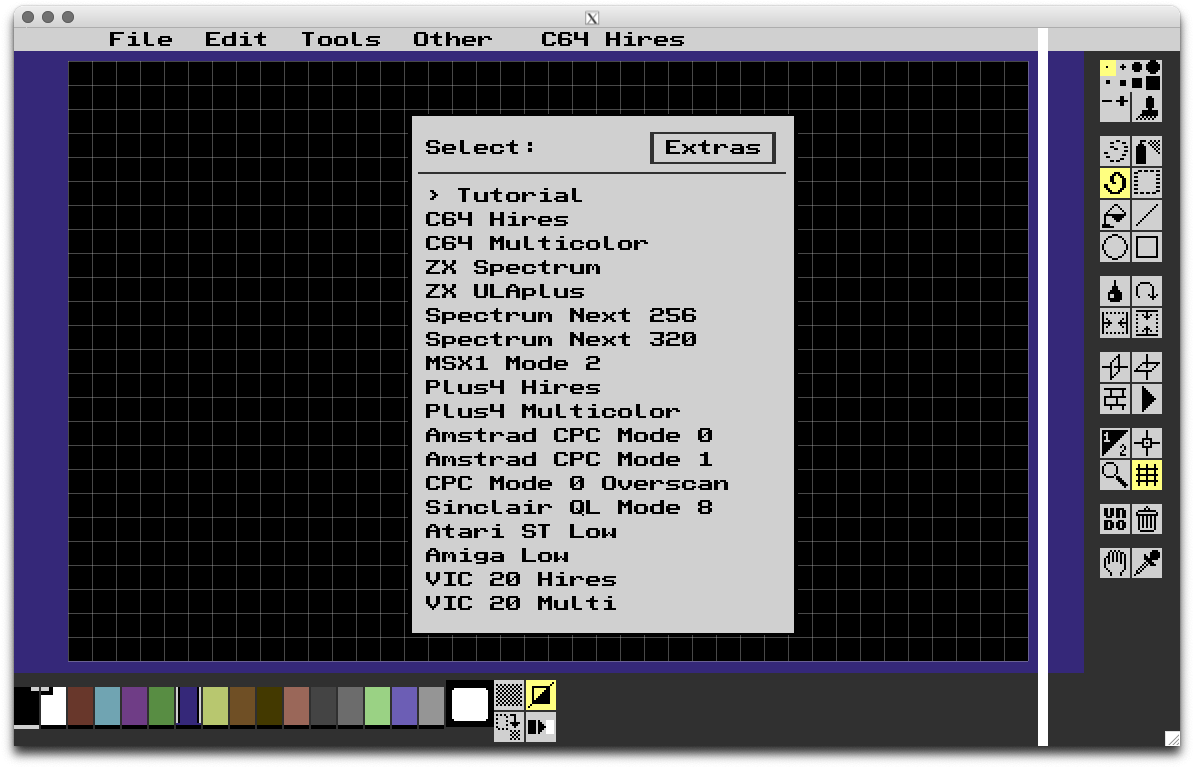
Task: Select the circle drawing tool
Action: coord(1115,247)
